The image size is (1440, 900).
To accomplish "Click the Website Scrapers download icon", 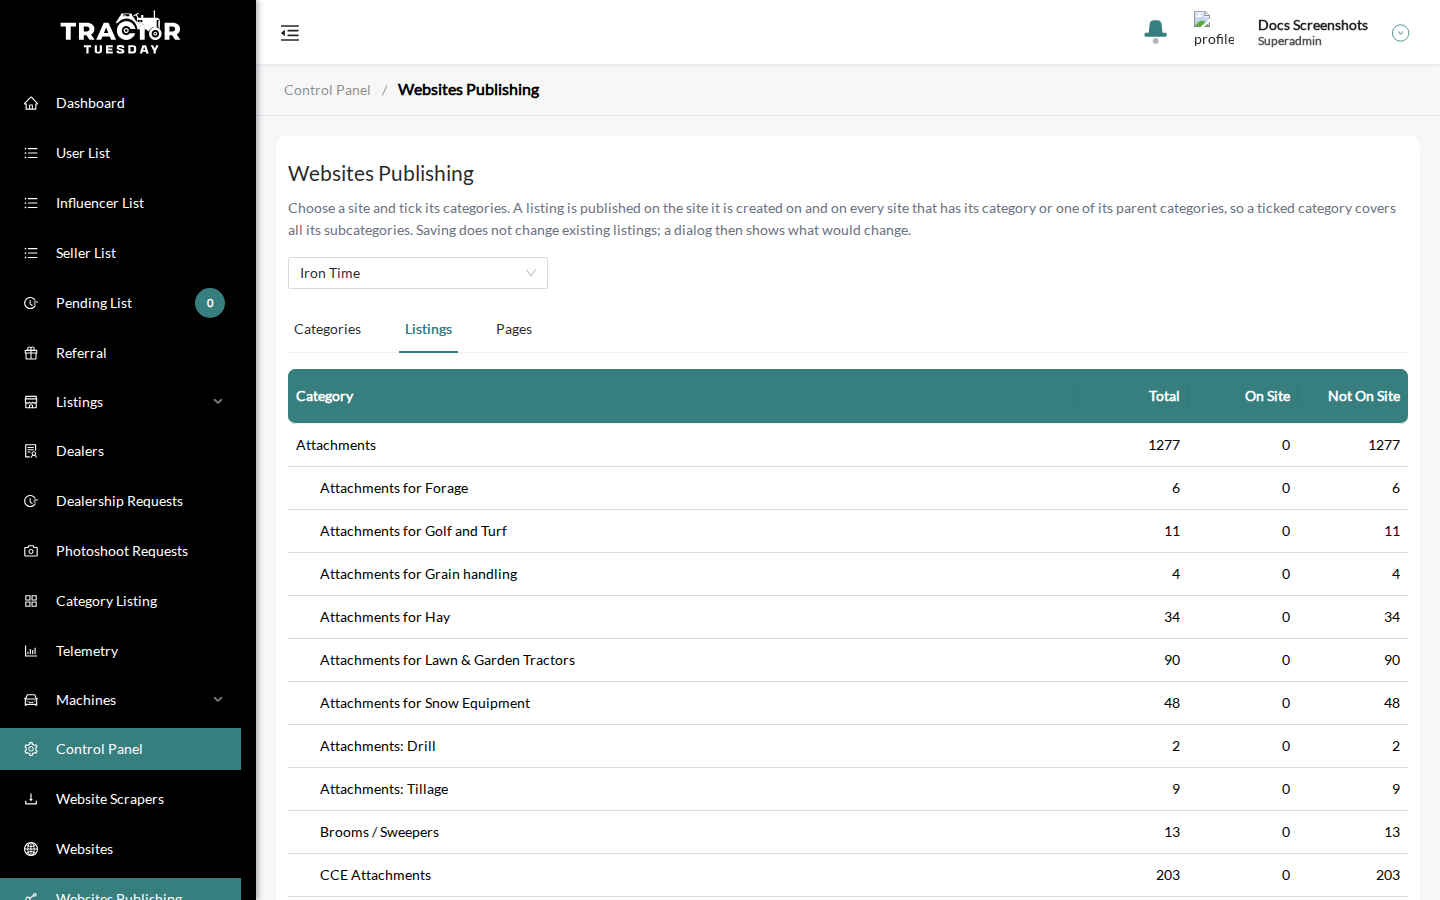I will click(31, 799).
